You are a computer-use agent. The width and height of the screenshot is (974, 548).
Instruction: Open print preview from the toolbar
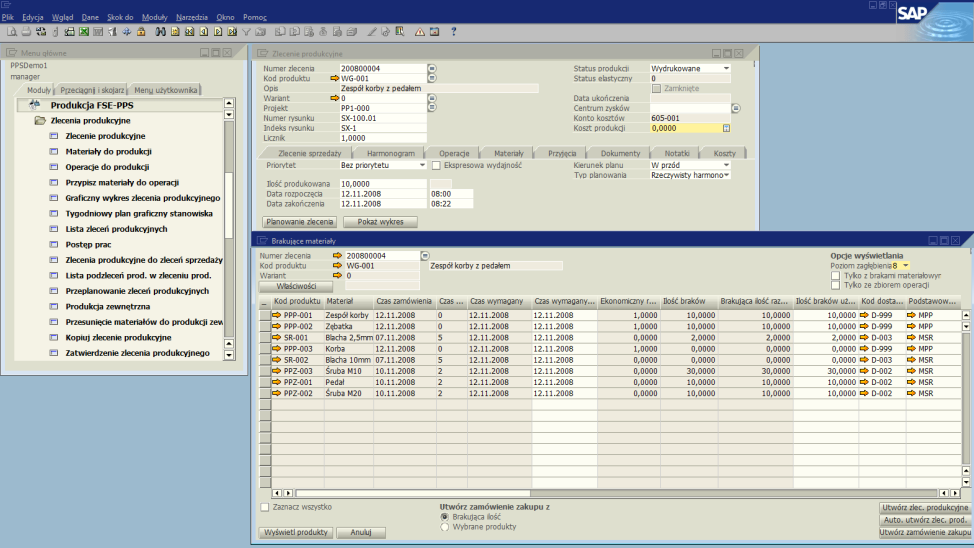pos(12,32)
